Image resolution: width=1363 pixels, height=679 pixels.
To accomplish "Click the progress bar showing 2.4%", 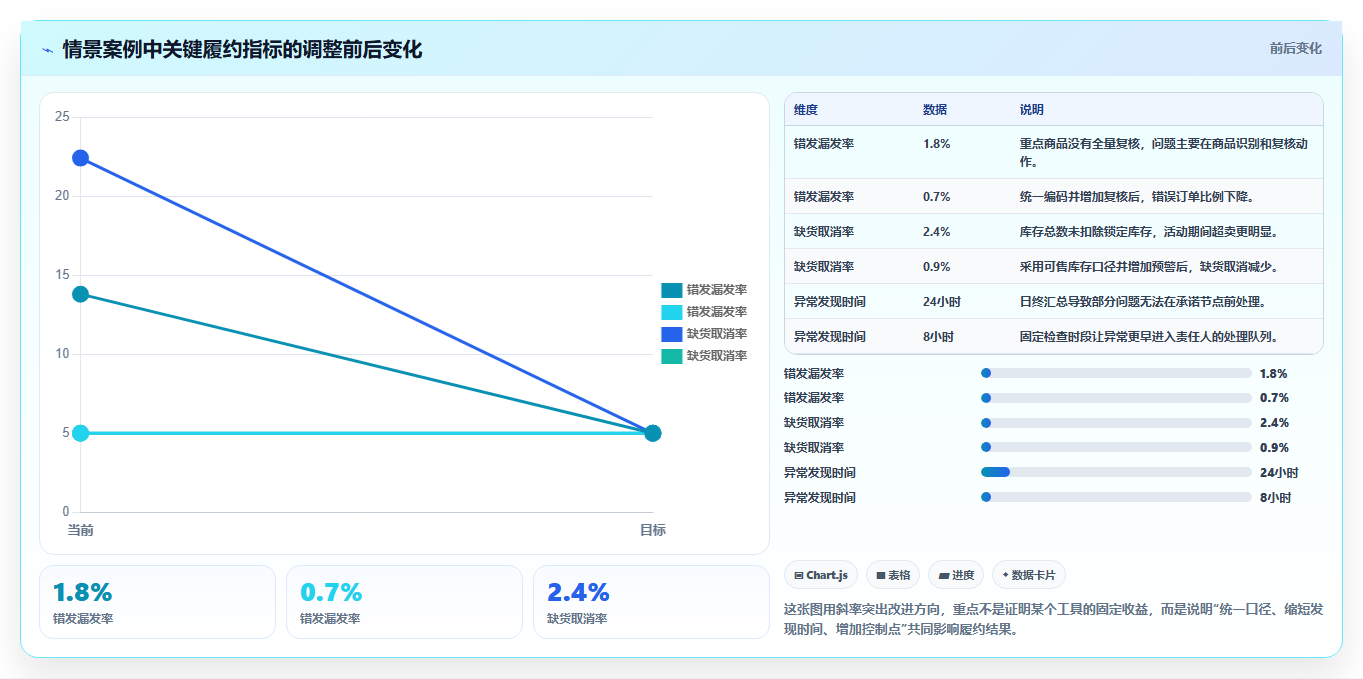I will tap(1116, 423).
